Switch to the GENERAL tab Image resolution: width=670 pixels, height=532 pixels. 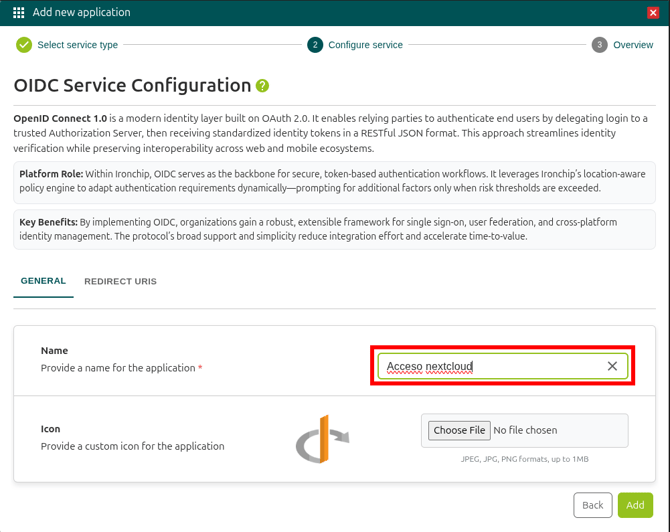43,281
